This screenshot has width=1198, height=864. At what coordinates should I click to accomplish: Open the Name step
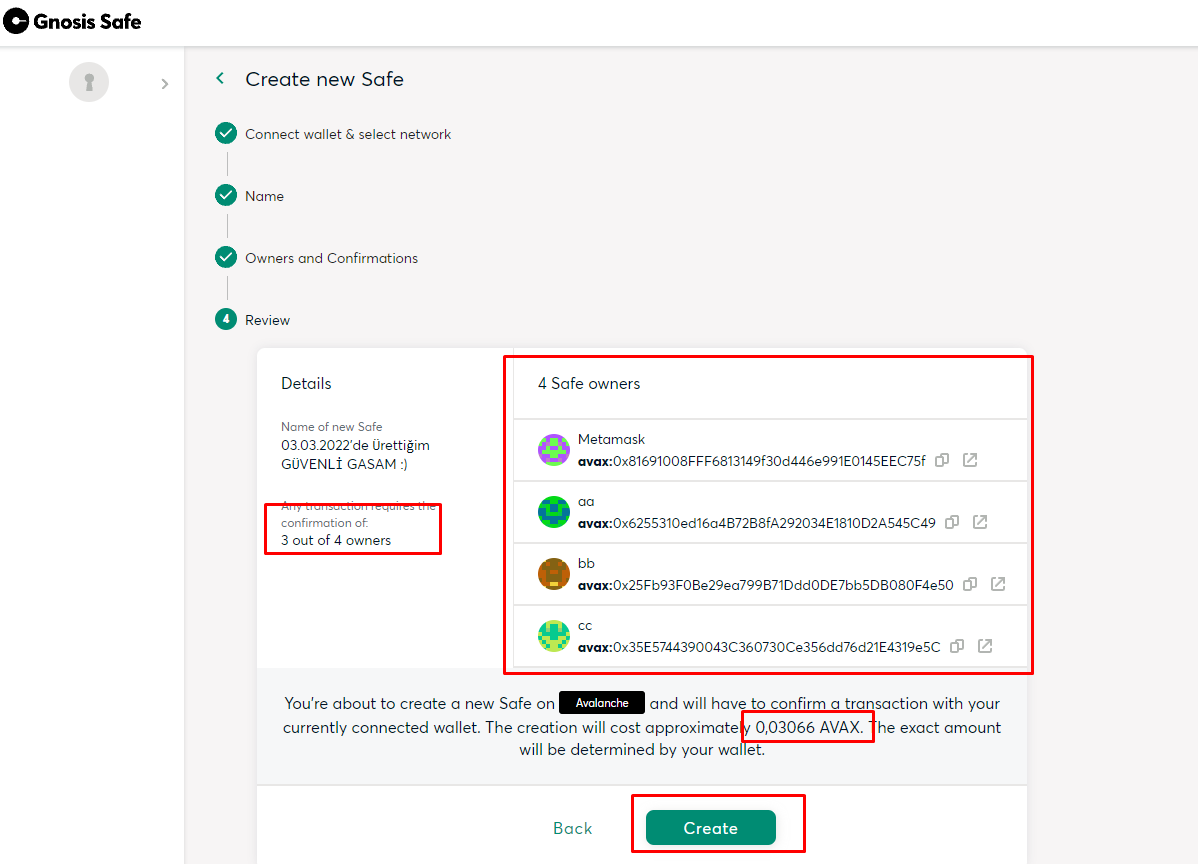264,196
